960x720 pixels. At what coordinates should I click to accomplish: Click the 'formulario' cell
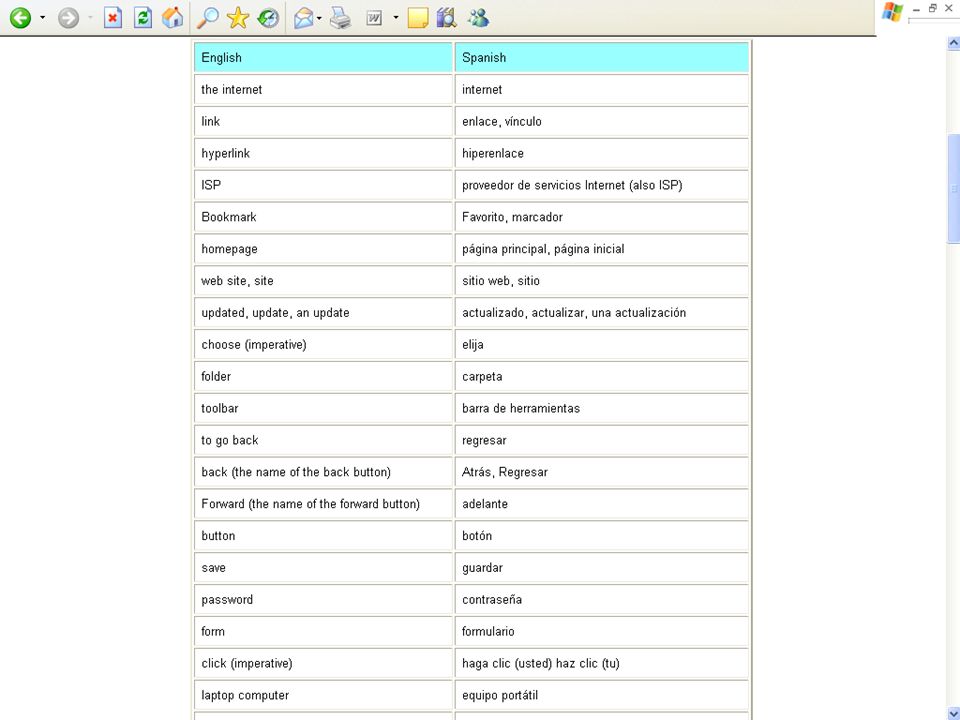click(602, 631)
